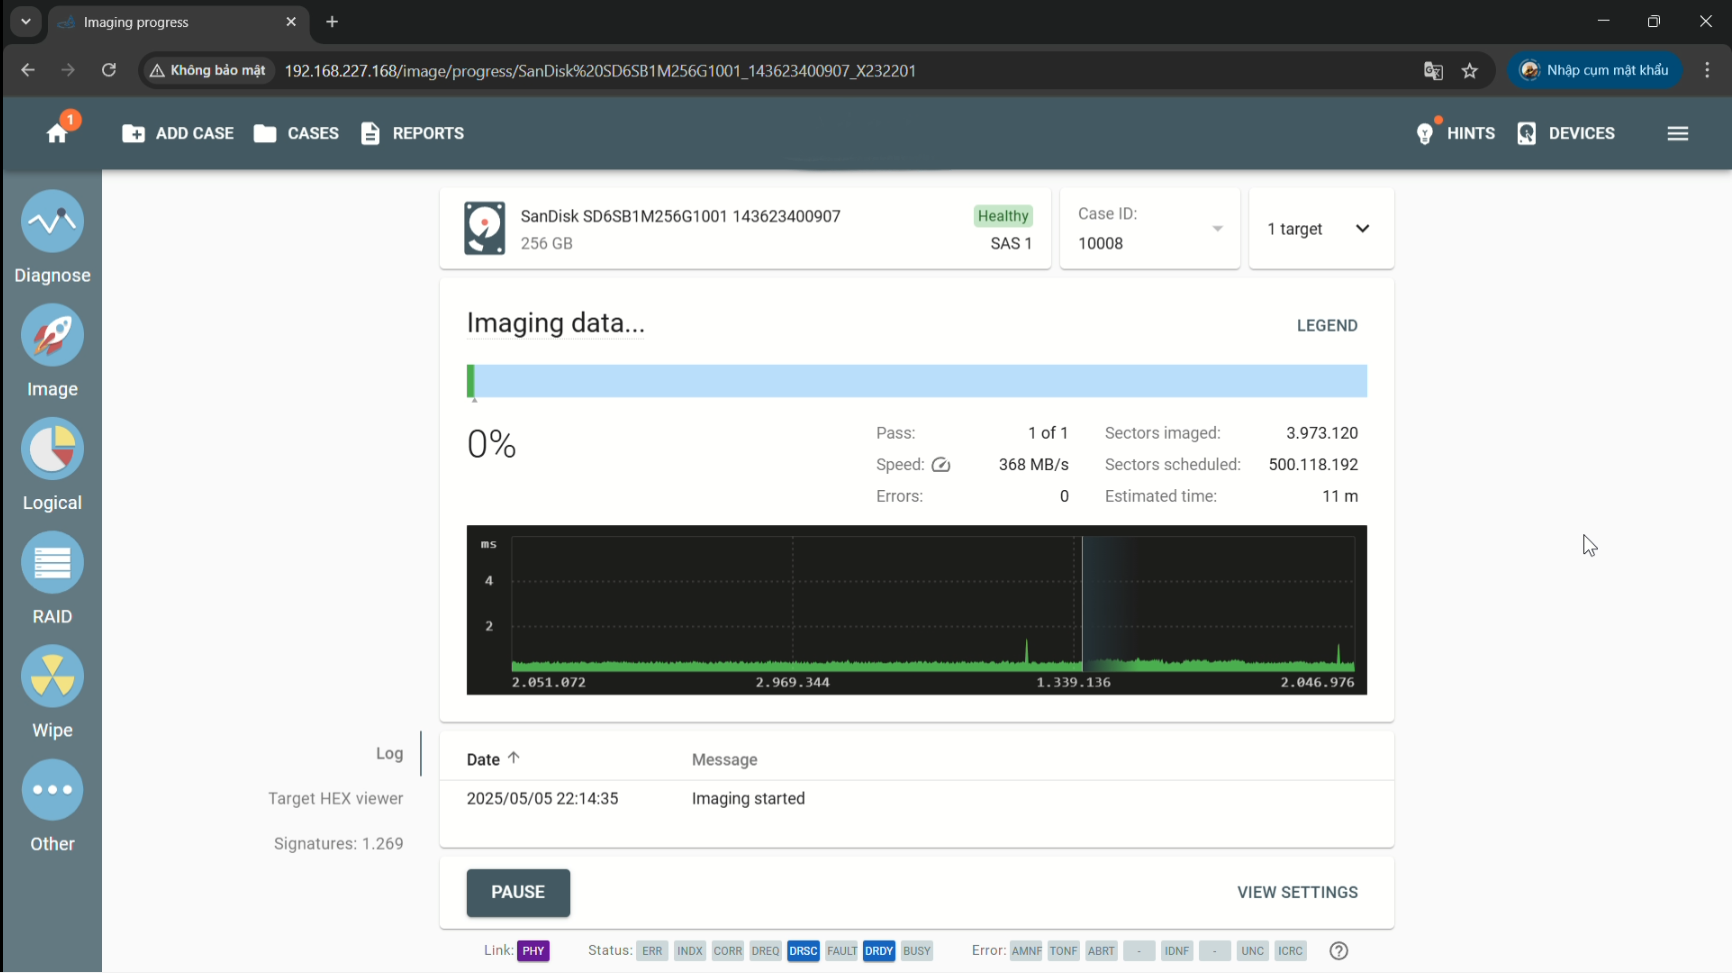
Task: Click the speed gauge icon
Action: 941,465
